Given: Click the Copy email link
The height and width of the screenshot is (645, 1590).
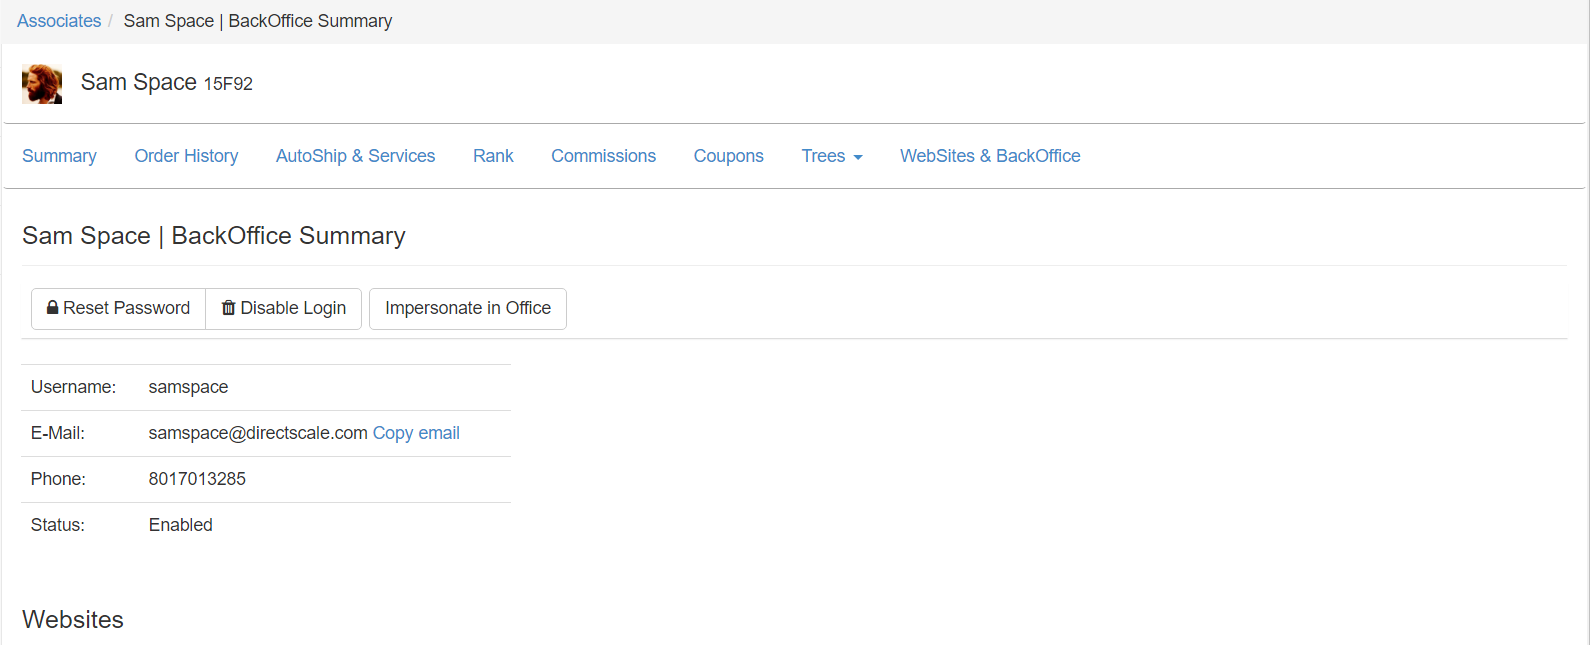Looking at the screenshot, I should [416, 433].
